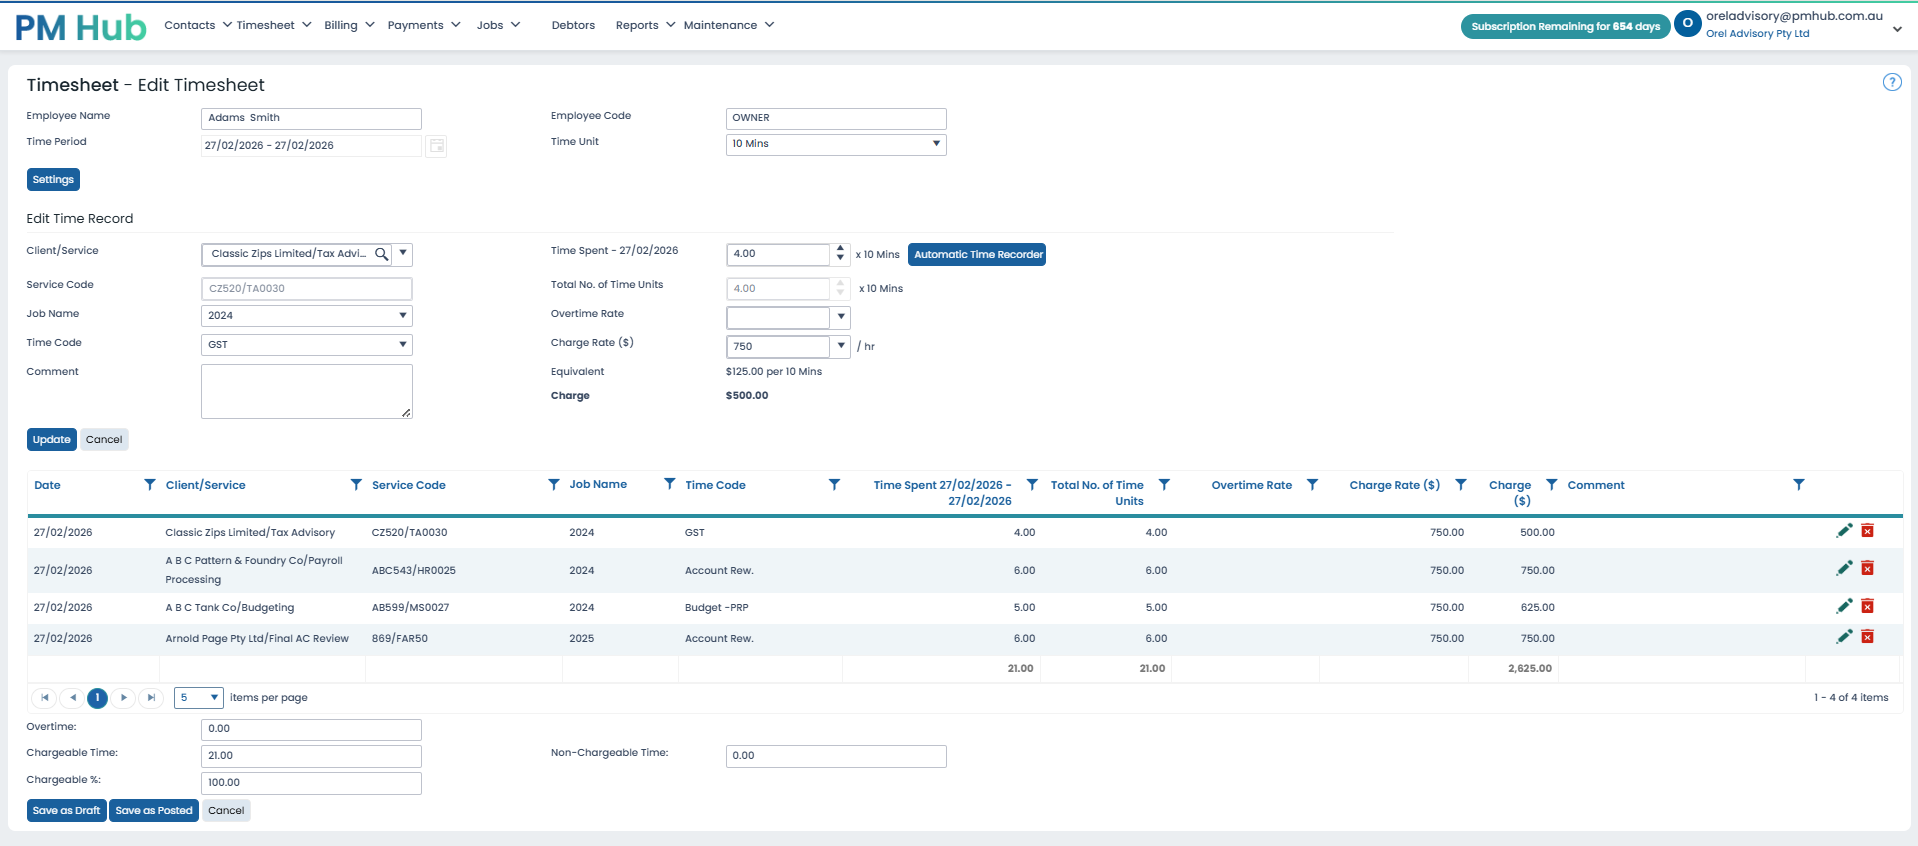Filter the Comment column
Image resolution: width=1918 pixels, height=846 pixels.
click(1799, 485)
